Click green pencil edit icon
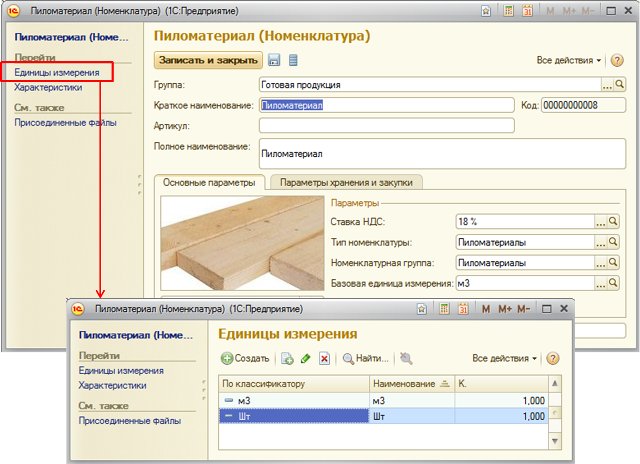The image size is (640, 464). coord(305,358)
